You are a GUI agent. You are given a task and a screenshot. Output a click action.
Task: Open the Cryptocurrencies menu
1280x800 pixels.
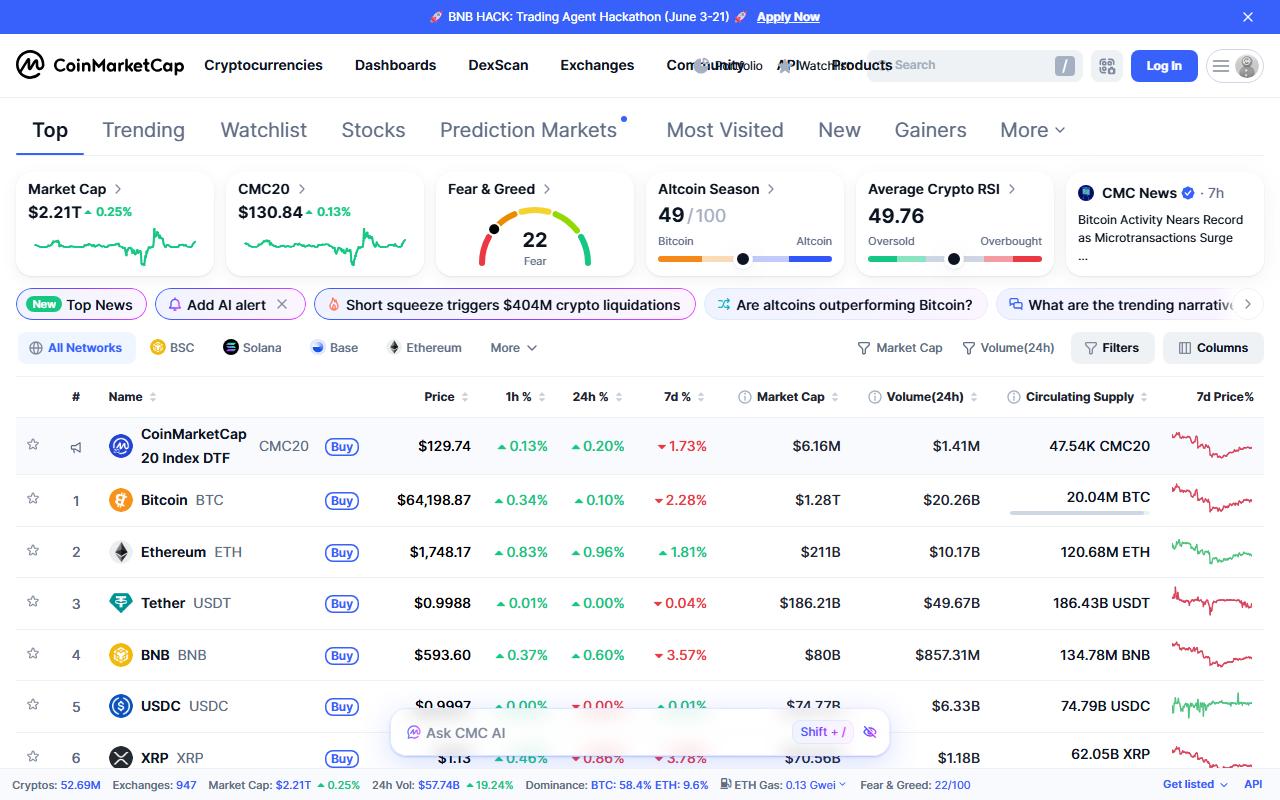tap(263, 65)
